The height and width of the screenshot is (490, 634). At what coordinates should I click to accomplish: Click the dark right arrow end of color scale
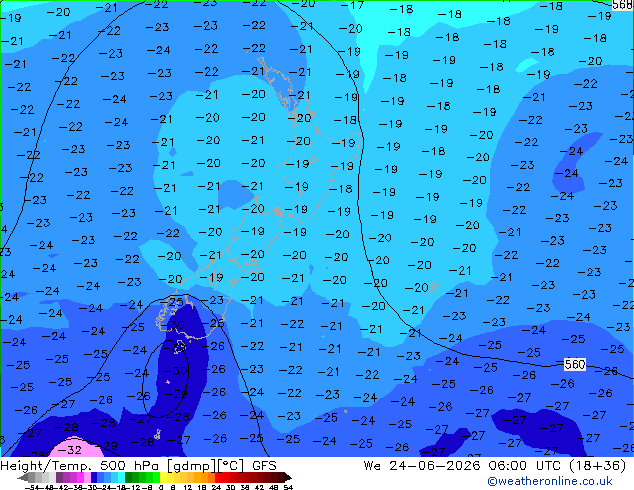(x=288, y=477)
